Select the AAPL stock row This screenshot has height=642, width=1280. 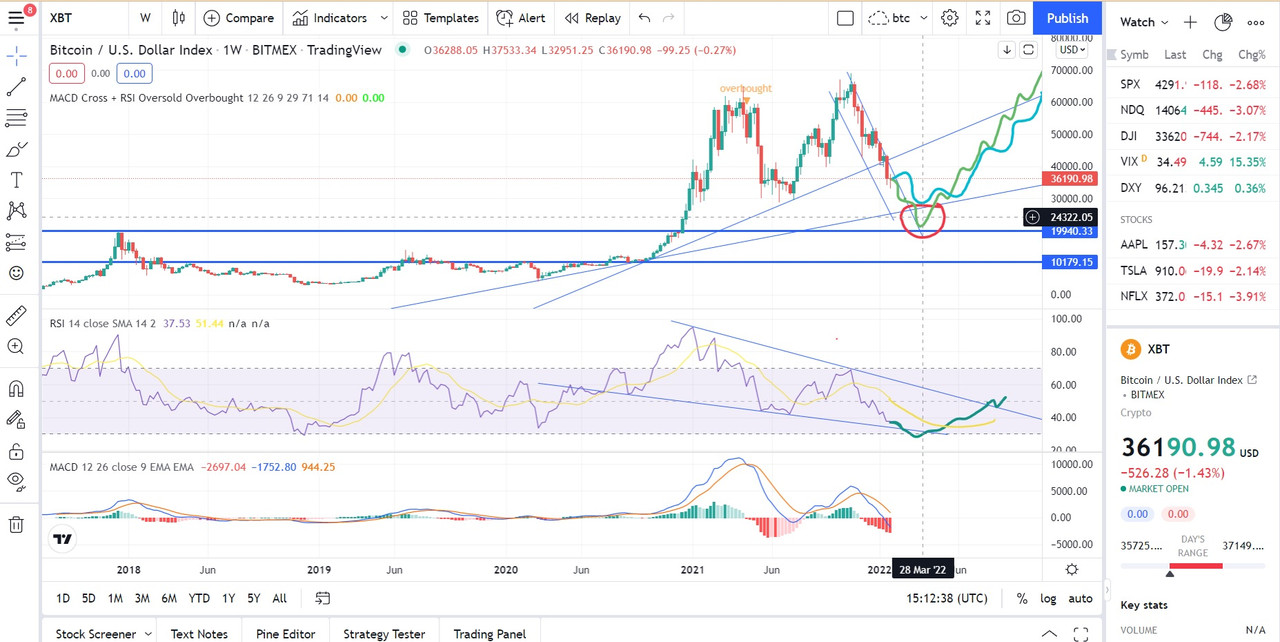pos(1193,244)
